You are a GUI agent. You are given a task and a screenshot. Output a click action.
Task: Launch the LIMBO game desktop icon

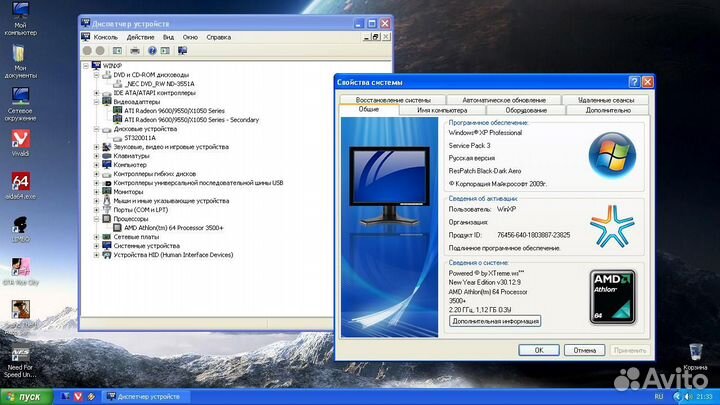coord(20,229)
